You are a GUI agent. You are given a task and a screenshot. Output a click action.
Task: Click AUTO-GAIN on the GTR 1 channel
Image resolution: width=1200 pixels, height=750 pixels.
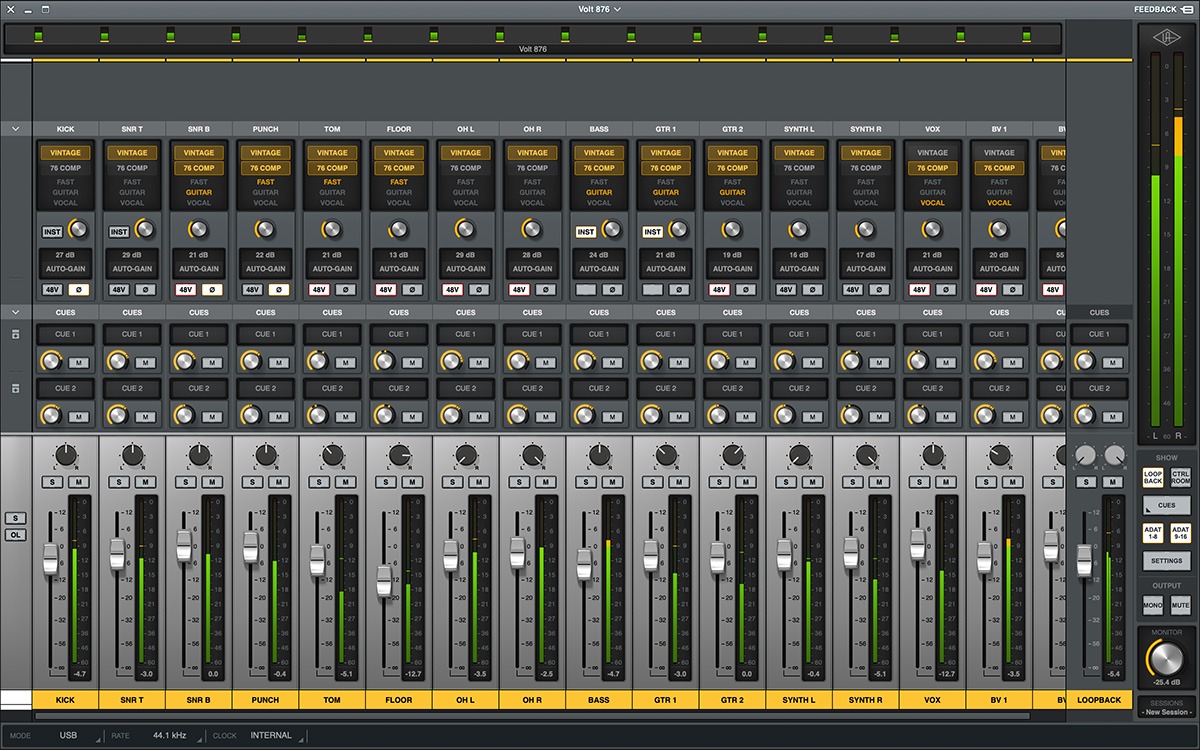tap(665, 269)
